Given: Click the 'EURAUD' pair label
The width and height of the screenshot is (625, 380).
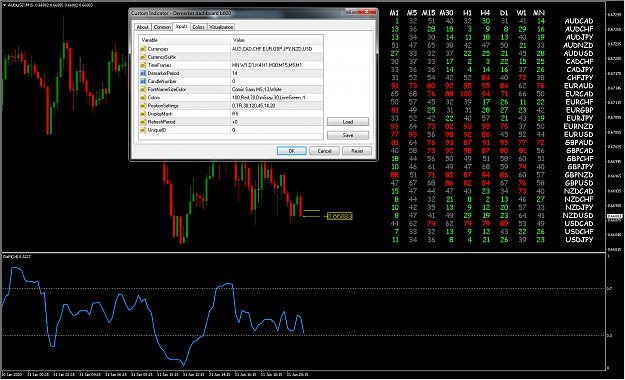Looking at the screenshot, I should 579,86.
